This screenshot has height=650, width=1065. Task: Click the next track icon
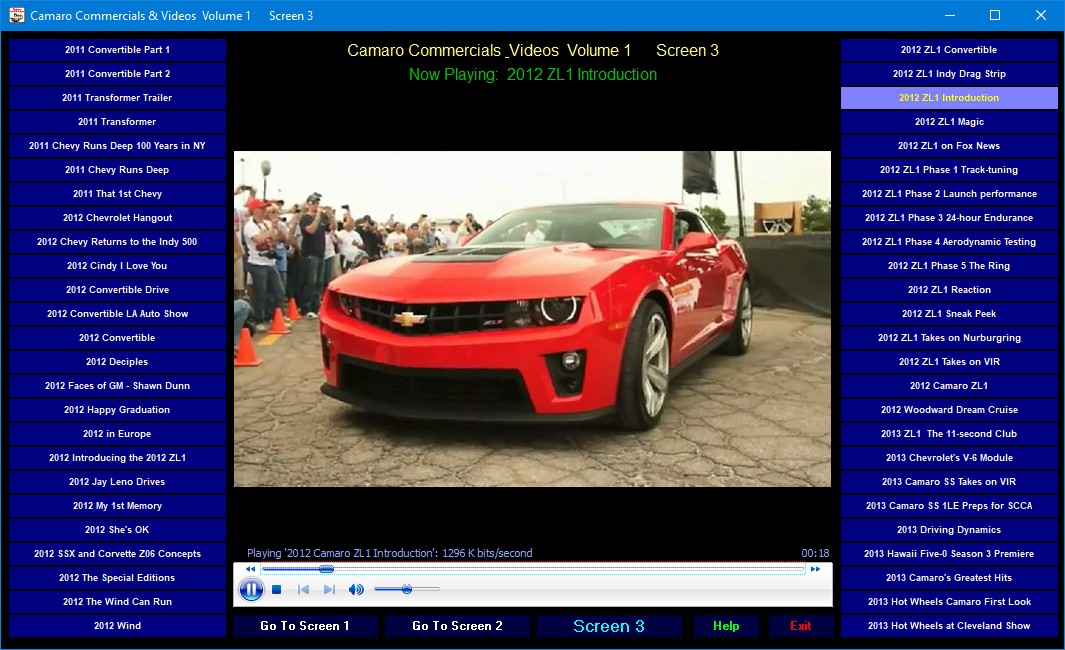click(x=329, y=590)
